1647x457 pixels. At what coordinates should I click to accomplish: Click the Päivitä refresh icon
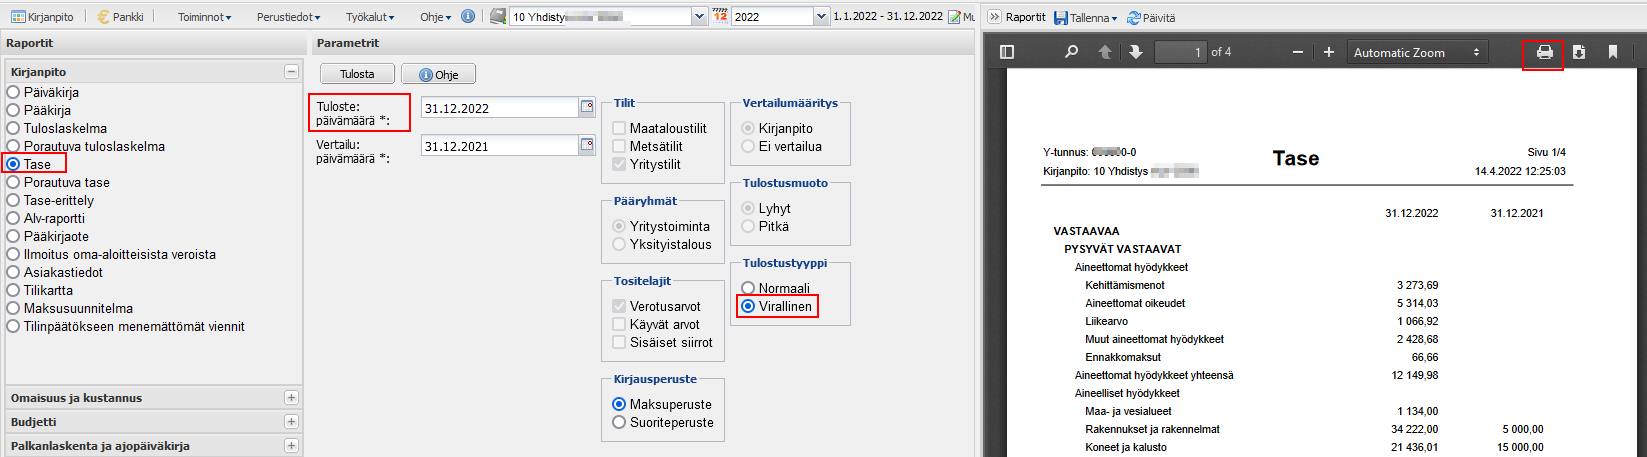(1134, 18)
